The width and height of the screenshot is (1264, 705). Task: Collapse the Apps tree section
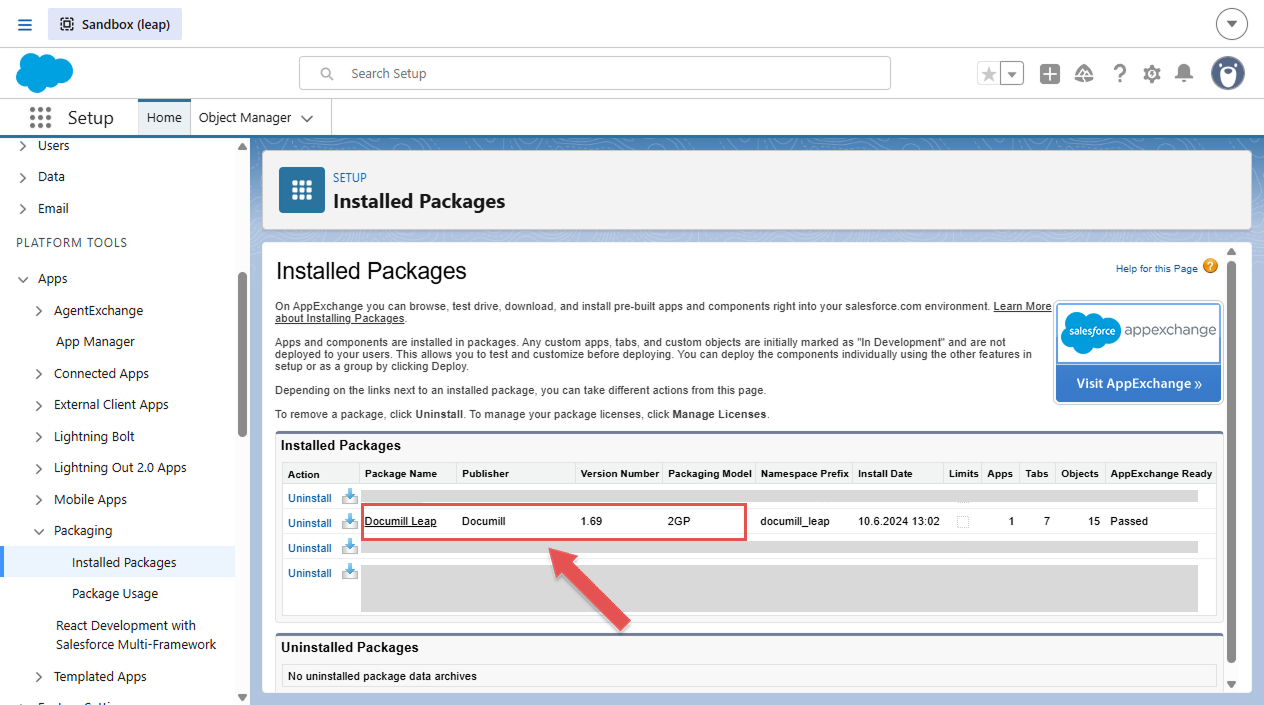[22, 279]
